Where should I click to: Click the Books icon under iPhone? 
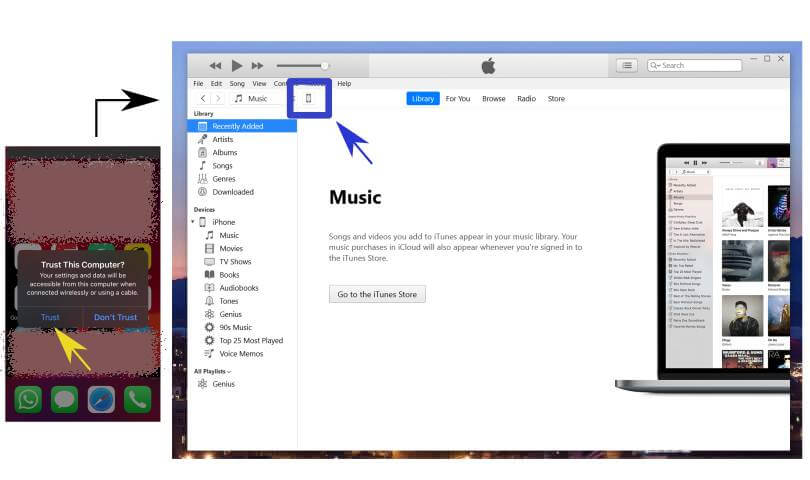click(209, 274)
